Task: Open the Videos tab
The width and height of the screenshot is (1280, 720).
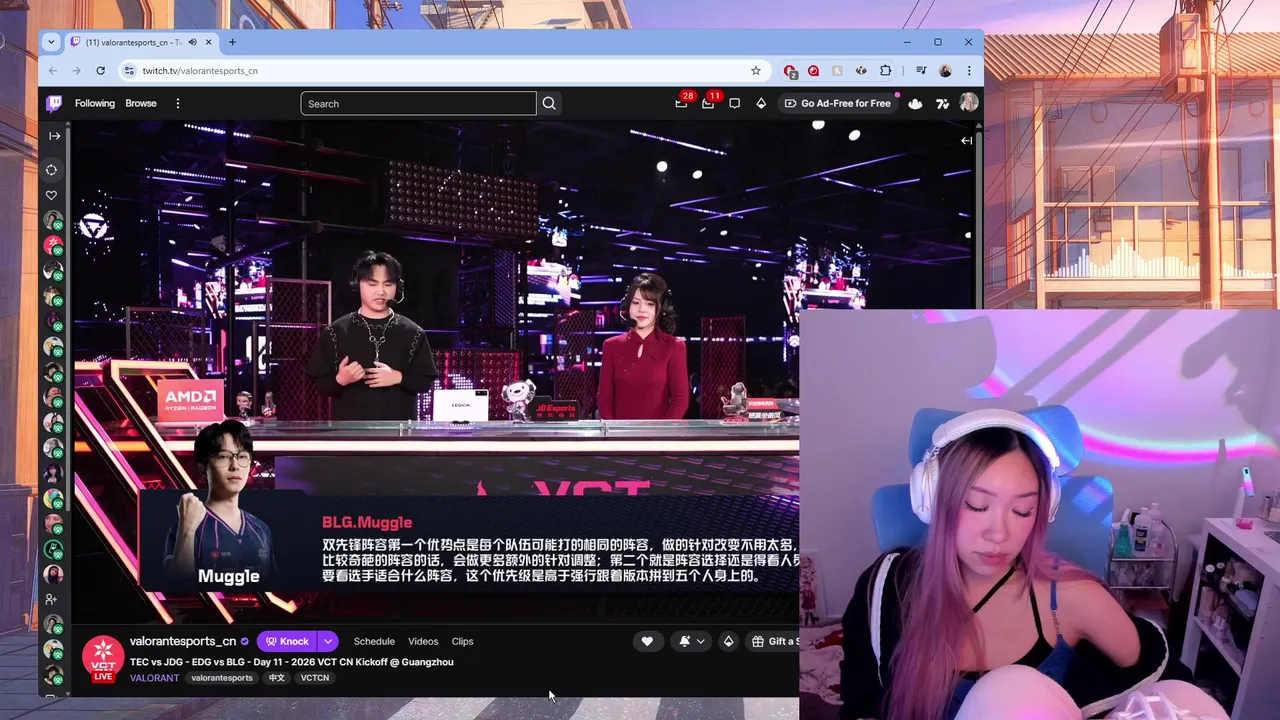Action: (423, 641)
